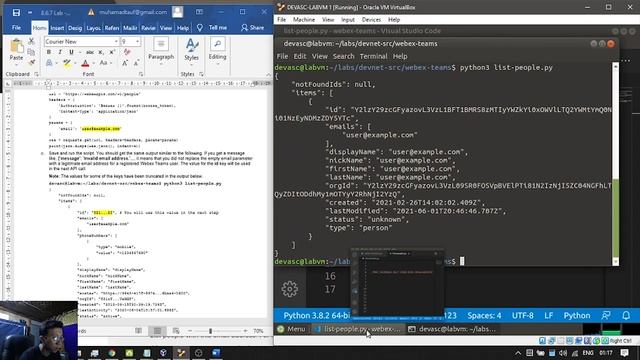Open terminal File menu

coord(282,56)
